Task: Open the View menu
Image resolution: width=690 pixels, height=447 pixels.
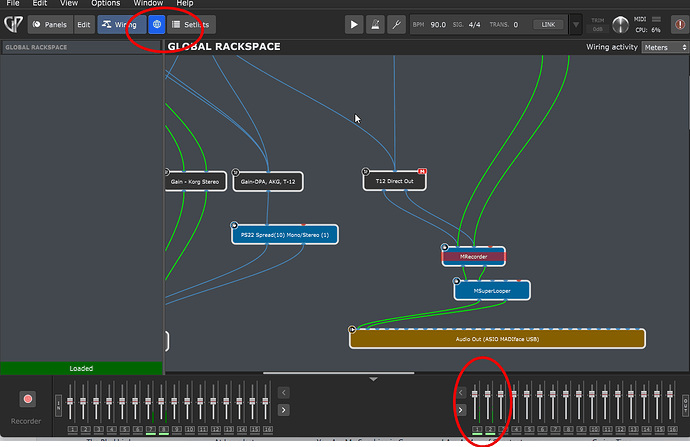Action: (x=69, y=3)
